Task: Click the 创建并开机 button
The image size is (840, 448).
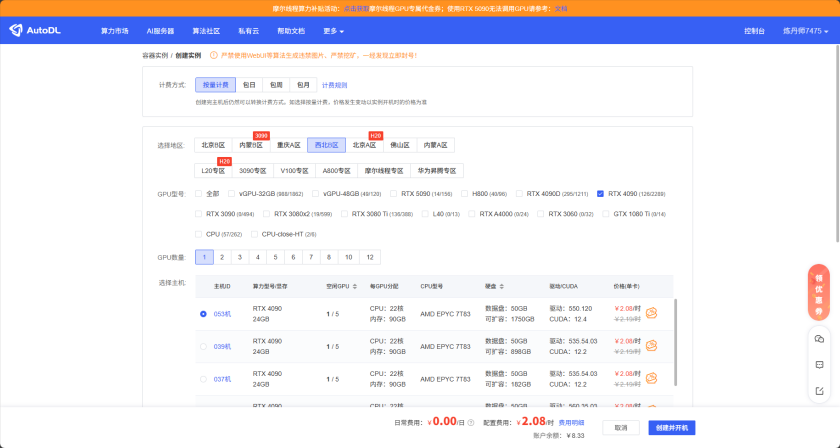Action: tap(672, 428)
